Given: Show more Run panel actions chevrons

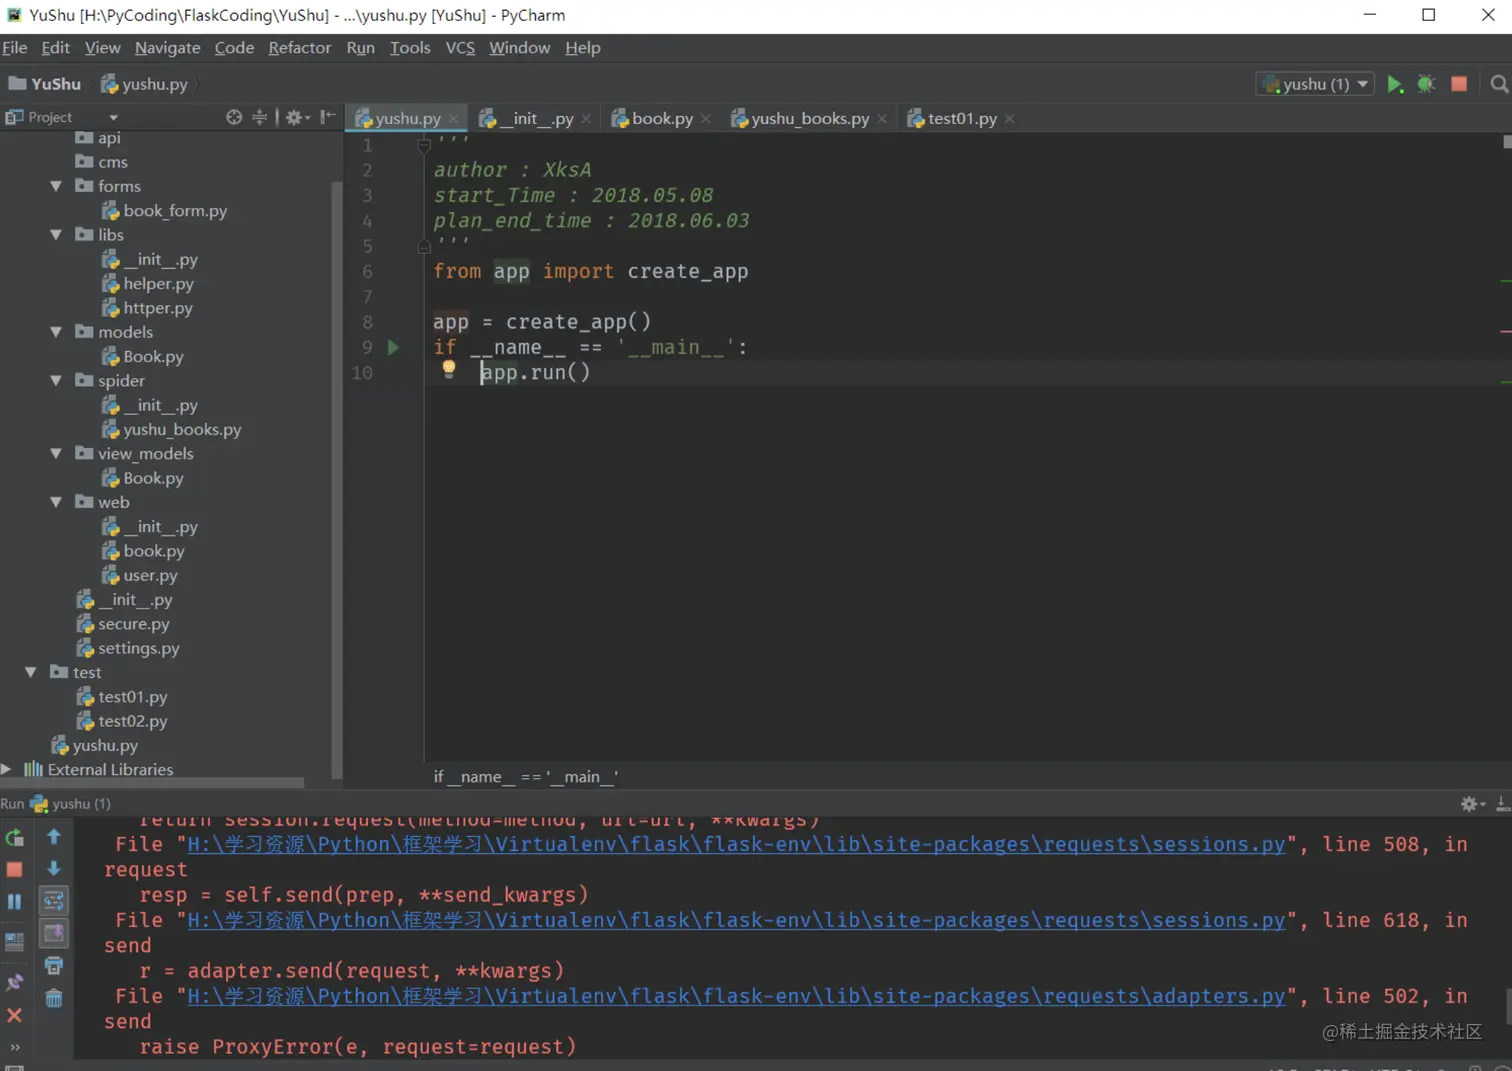Looking at the screenshot, I should point(15,1047).
